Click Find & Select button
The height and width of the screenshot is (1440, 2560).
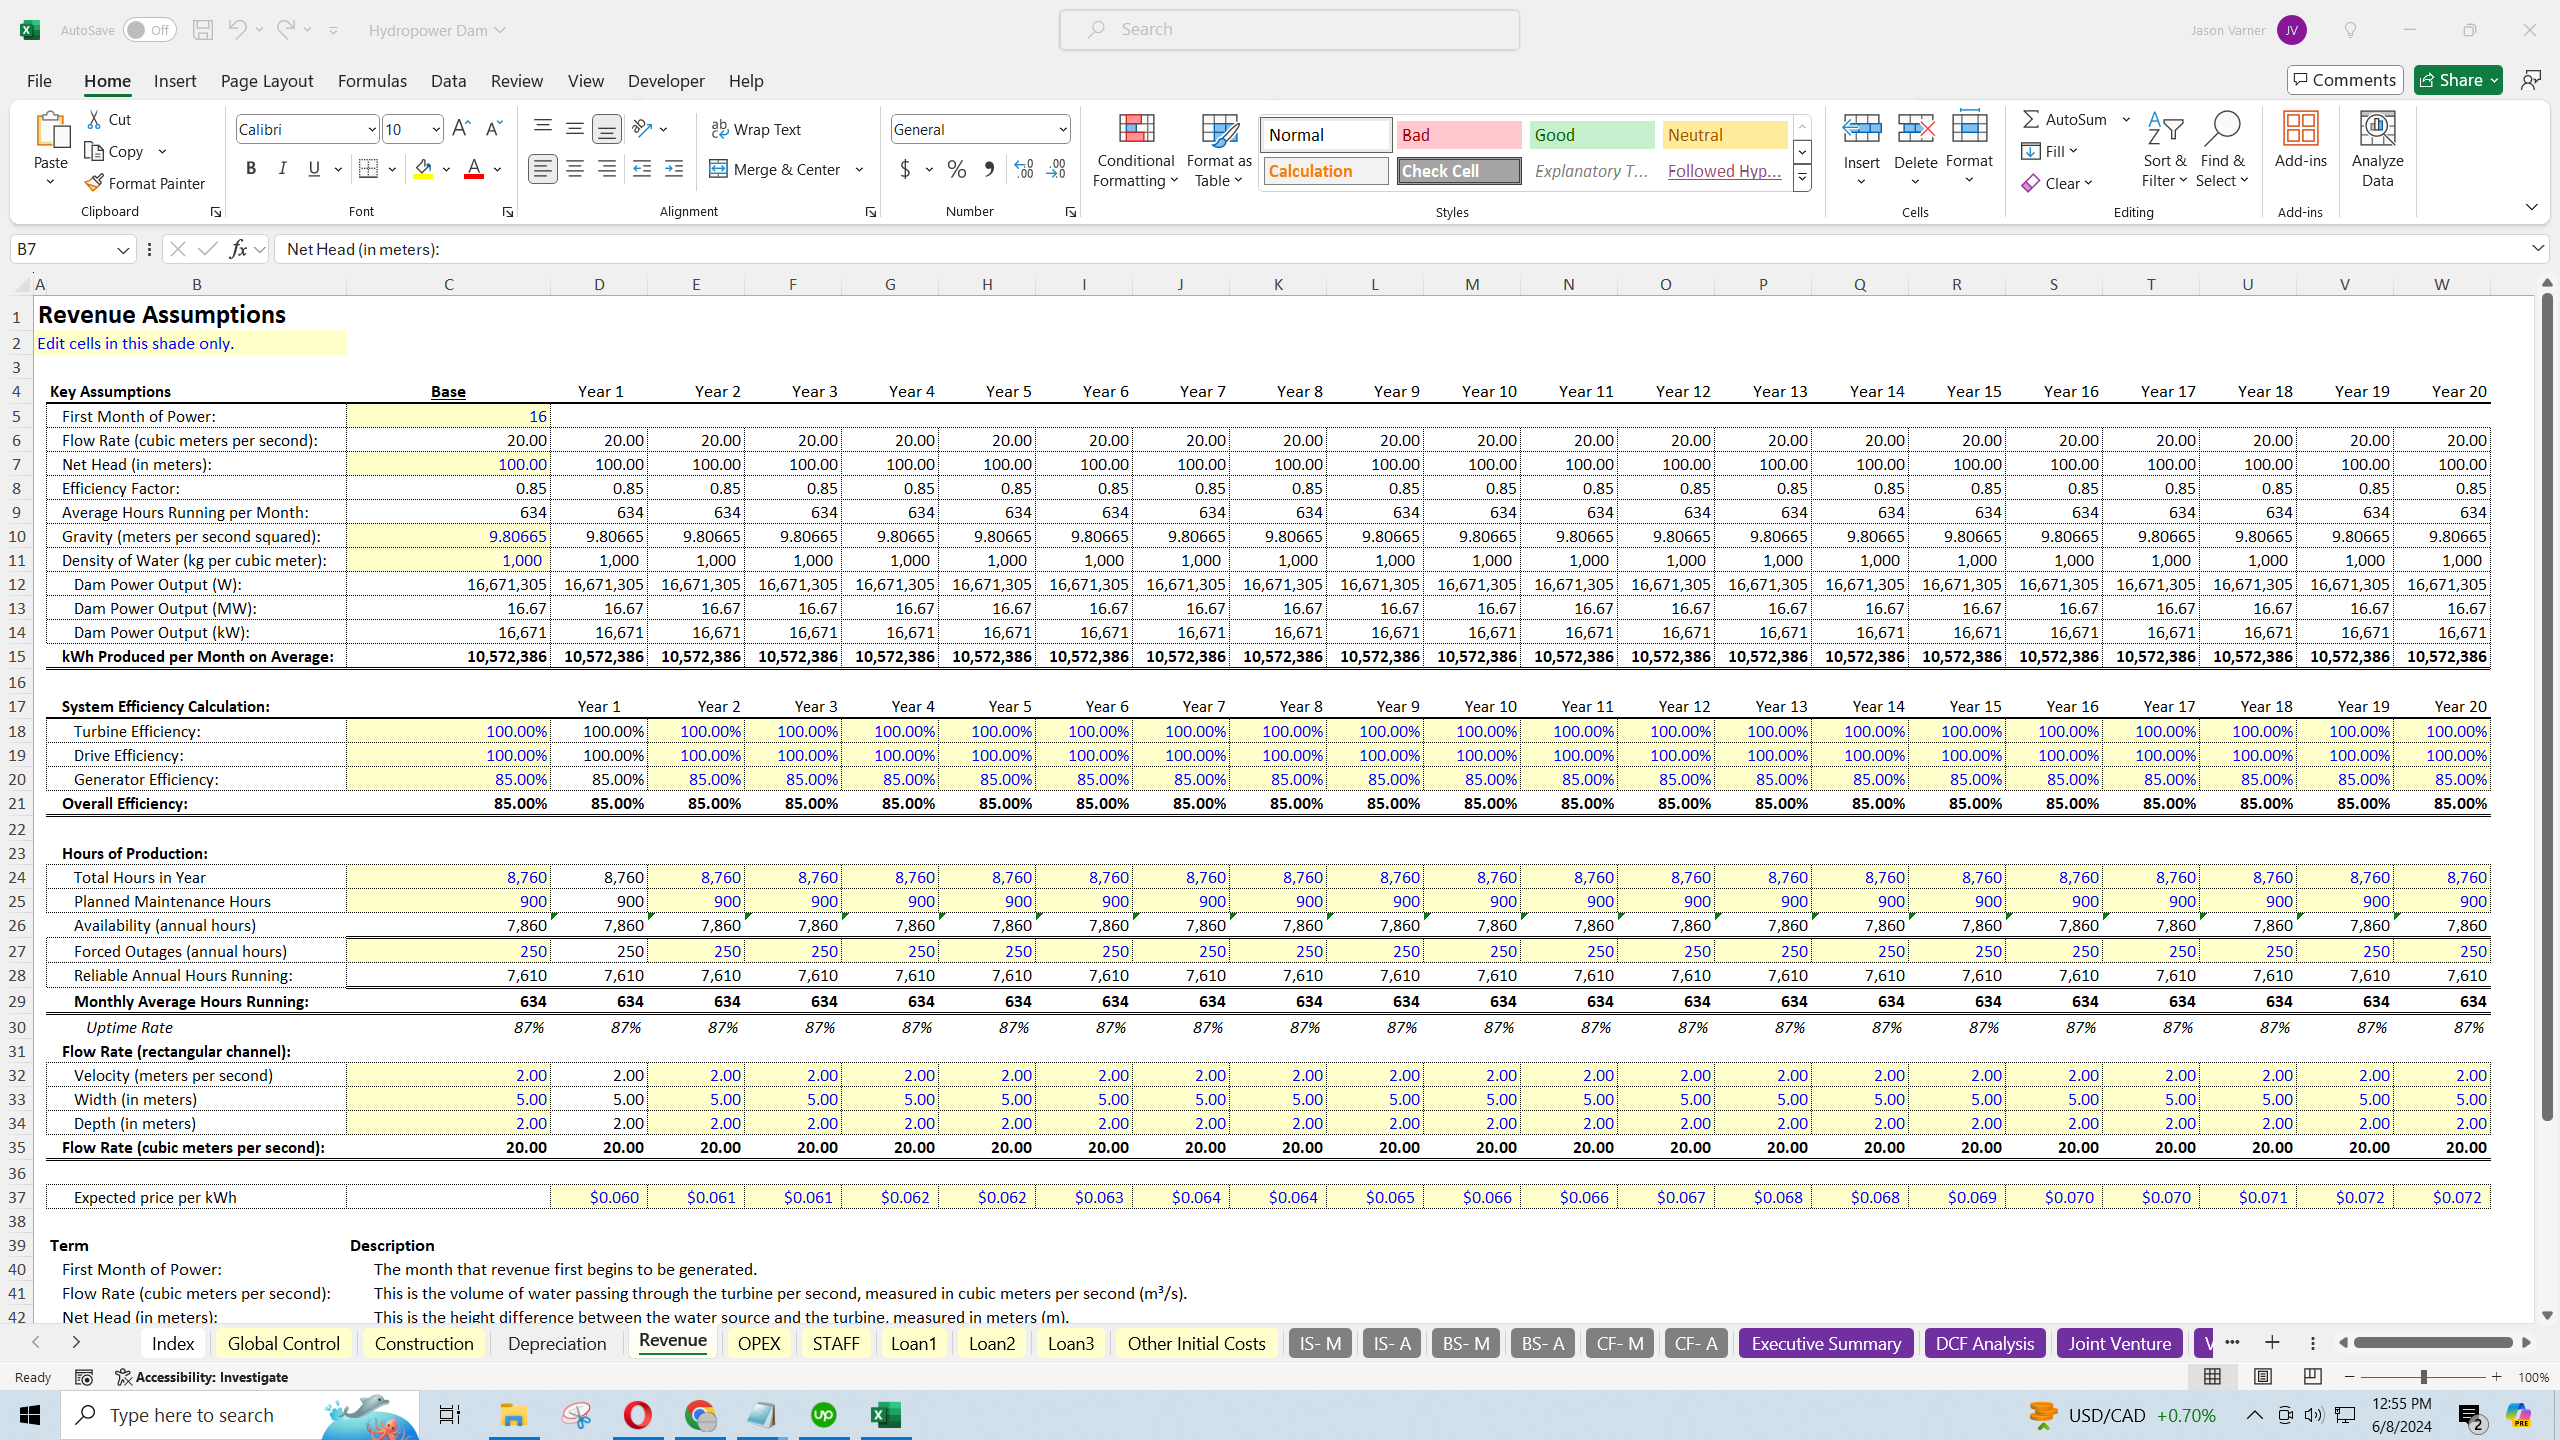point(2222,149)
